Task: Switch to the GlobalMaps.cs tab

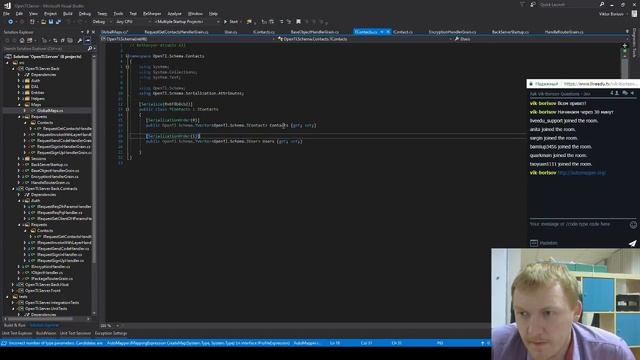Action: coord(114,32)
